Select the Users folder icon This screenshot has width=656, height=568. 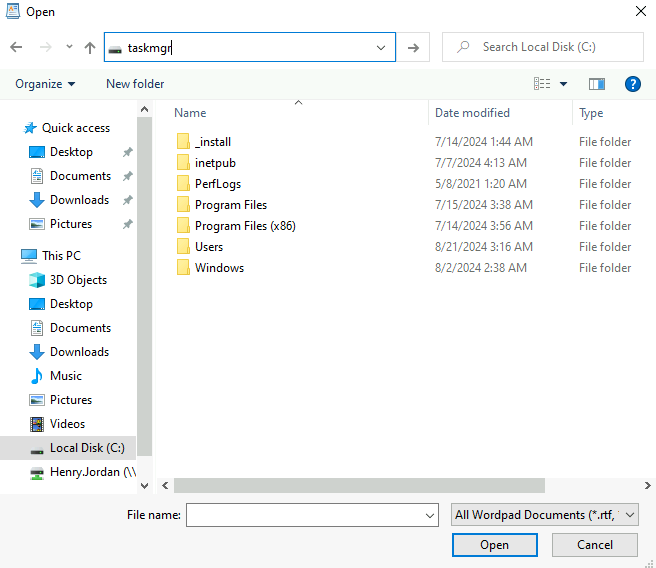(183, 247)
